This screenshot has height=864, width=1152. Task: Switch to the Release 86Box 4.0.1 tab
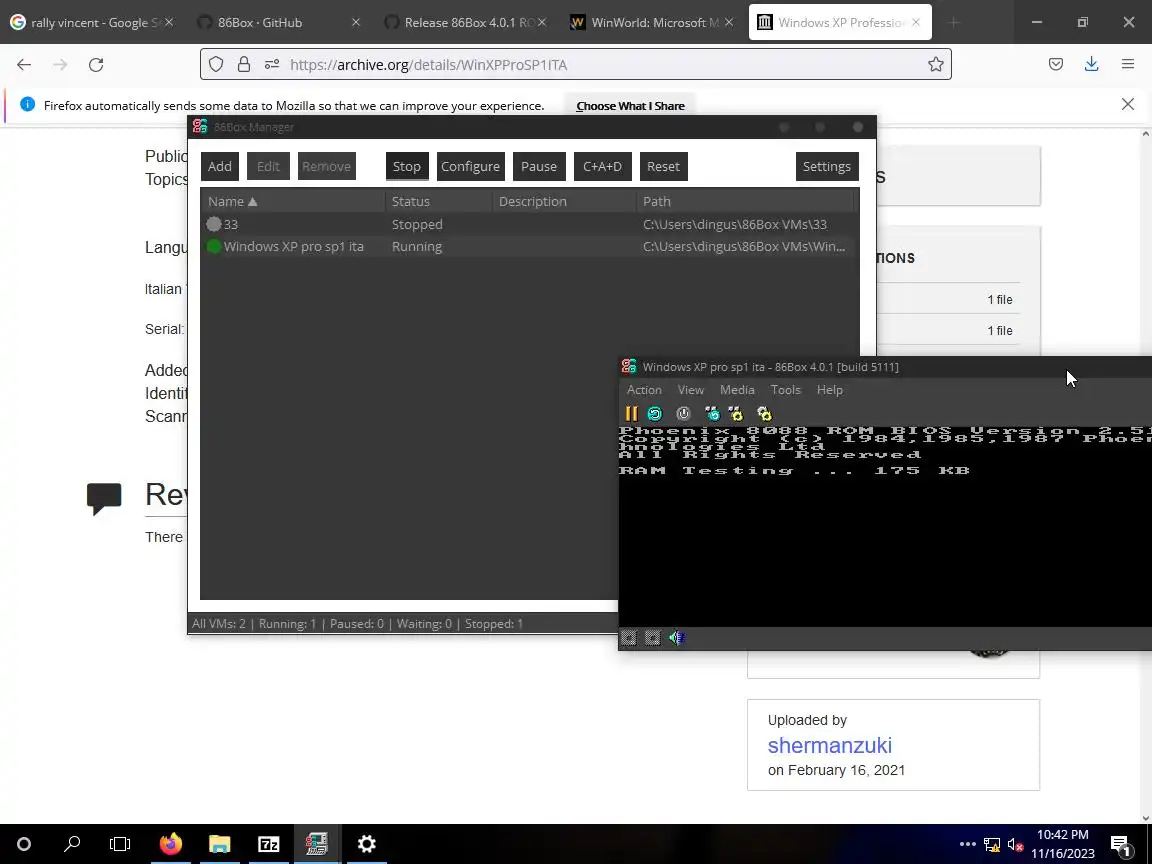click(x=466, y=22)
